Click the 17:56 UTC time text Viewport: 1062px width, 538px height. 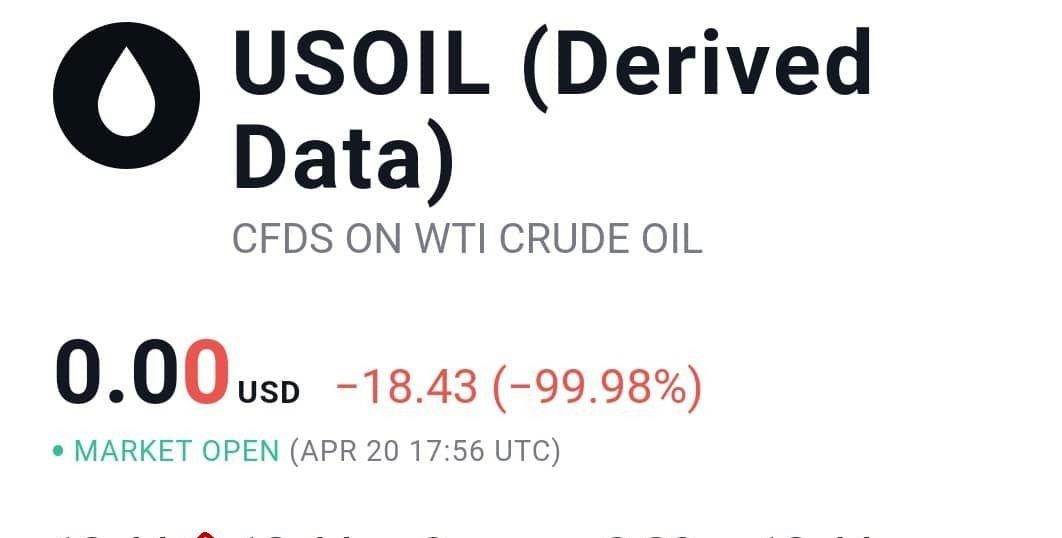tap(479, 451)
